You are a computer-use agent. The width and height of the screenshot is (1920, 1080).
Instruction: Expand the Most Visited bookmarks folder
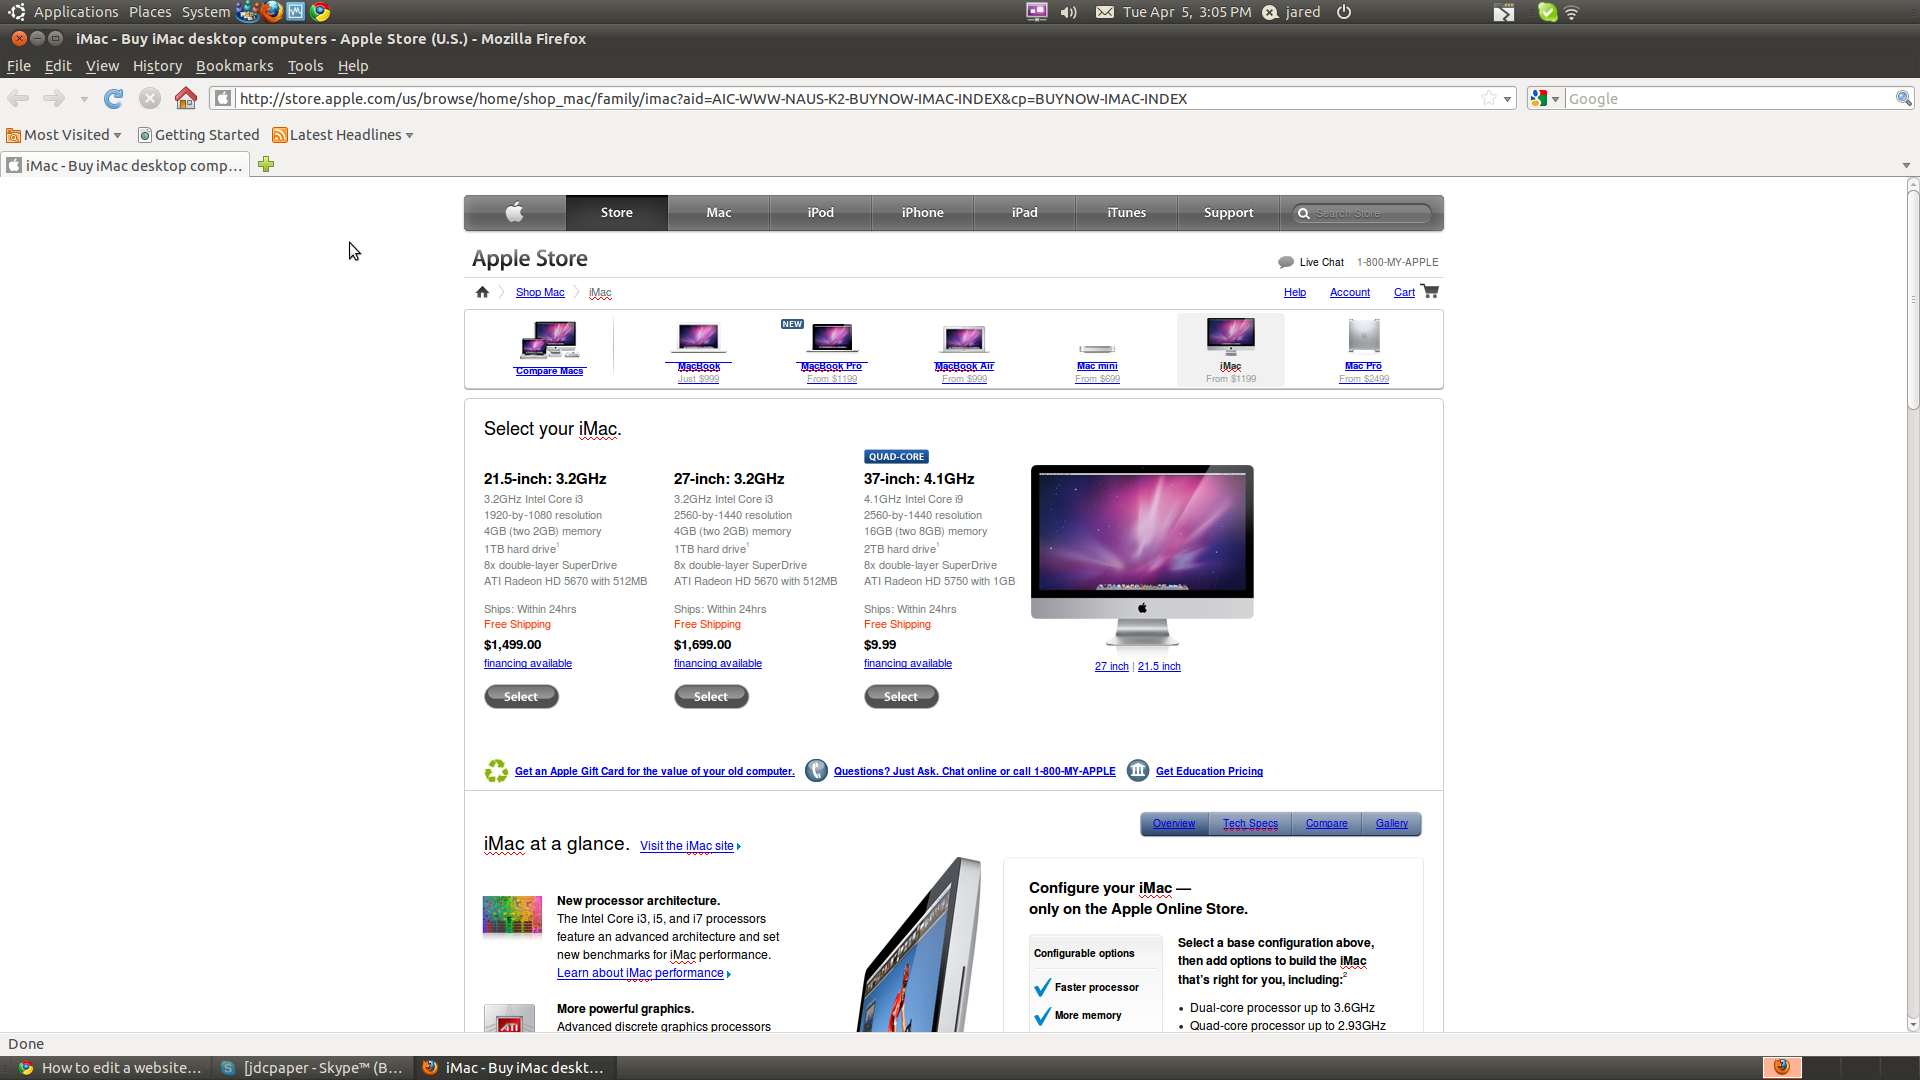tap(64, 135)
